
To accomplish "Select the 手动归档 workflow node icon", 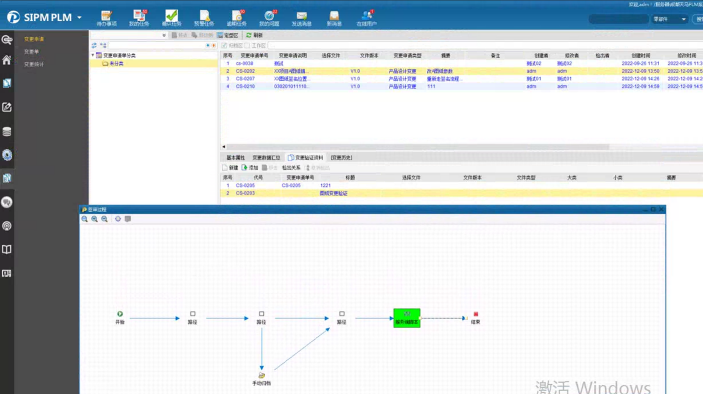I will click(261, 375).
